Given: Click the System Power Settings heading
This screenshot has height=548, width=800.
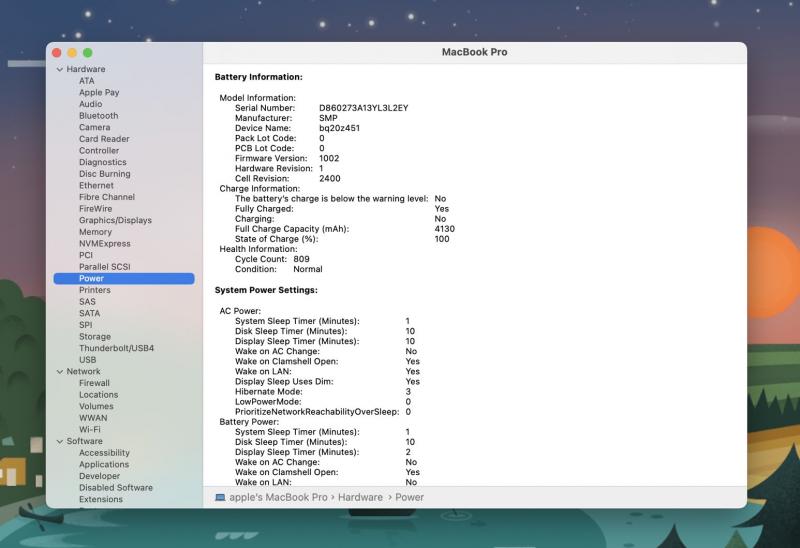Looking at the screenshot, I should [x=266, y=290].
